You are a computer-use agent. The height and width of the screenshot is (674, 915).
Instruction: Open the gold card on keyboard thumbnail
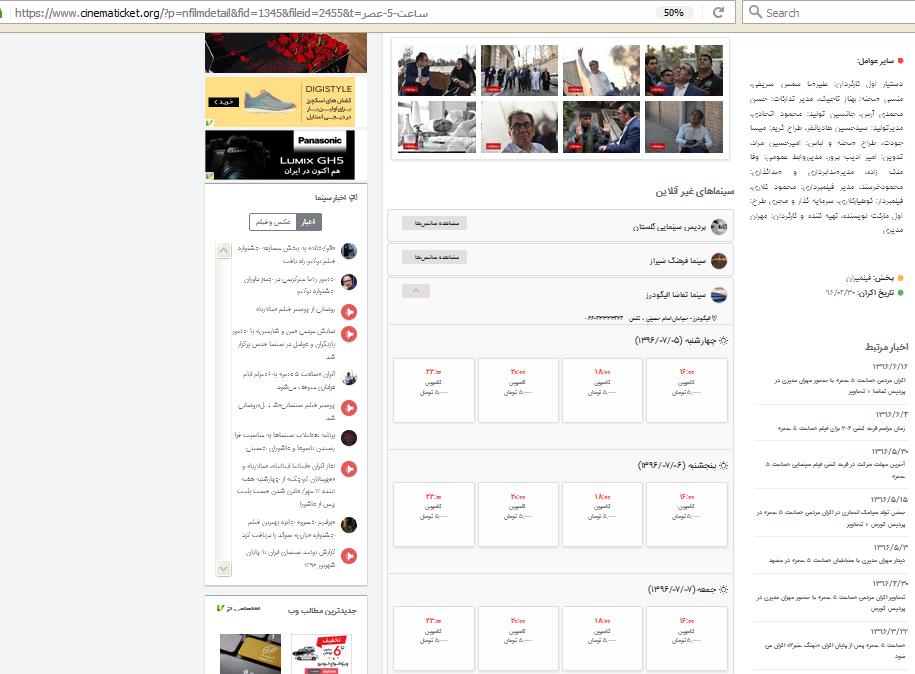250,654
